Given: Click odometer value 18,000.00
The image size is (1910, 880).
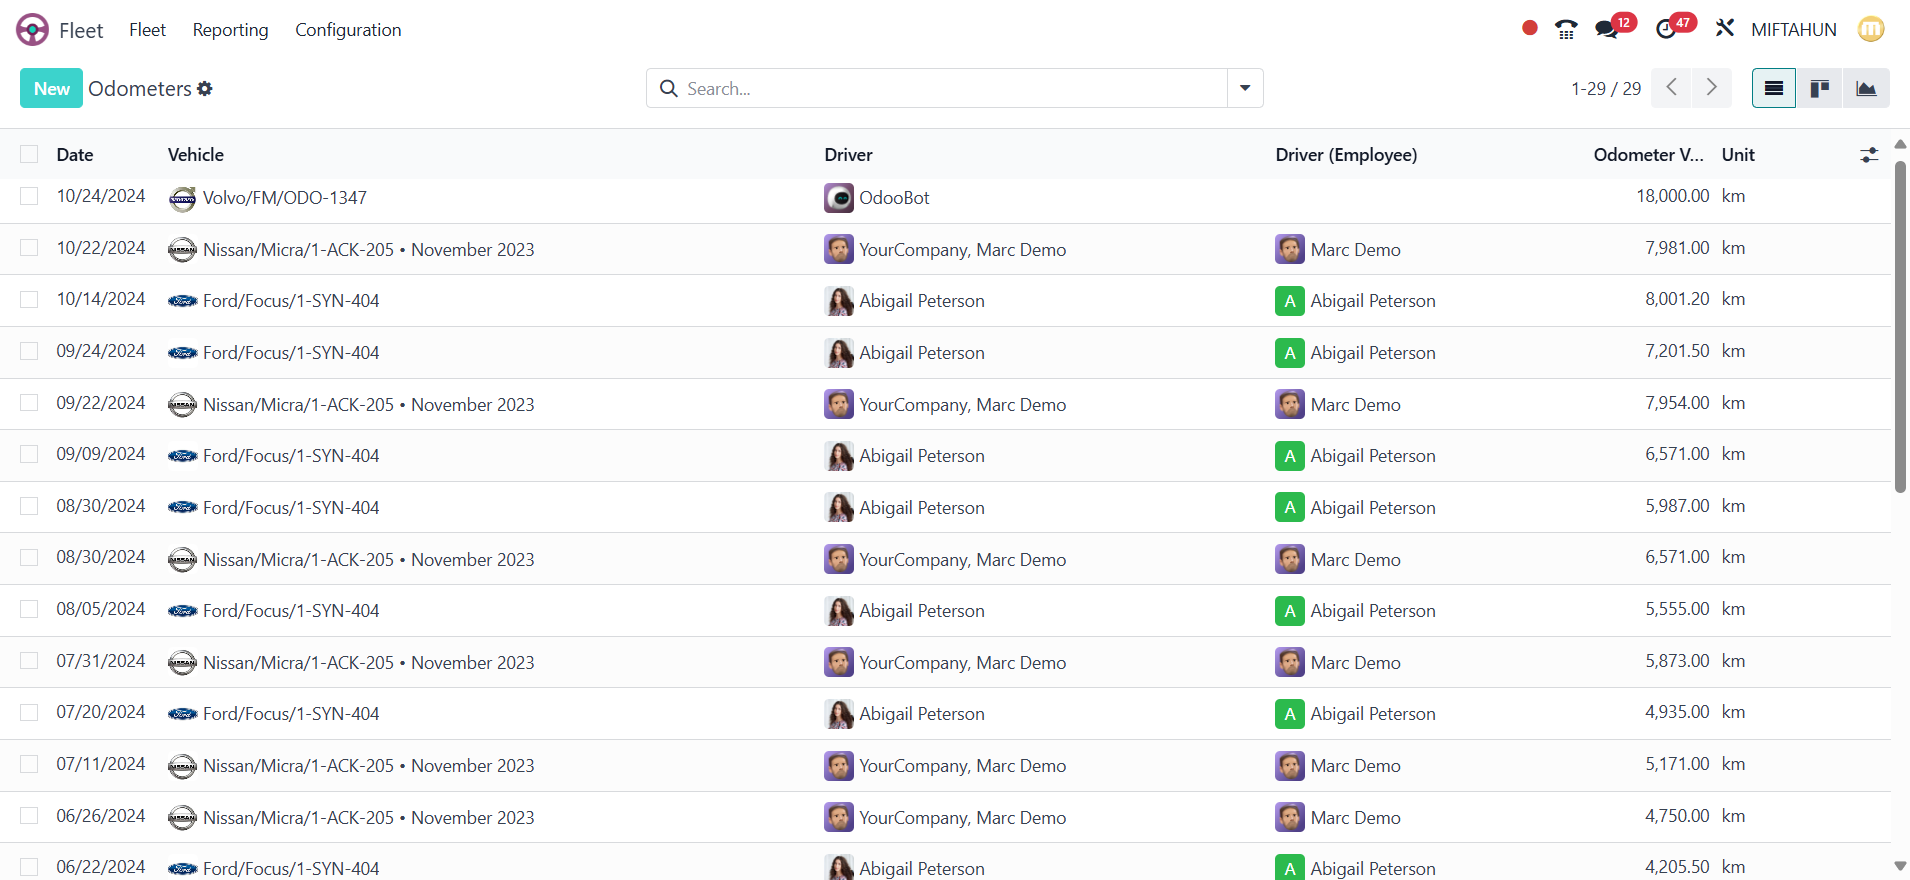Looking at the screenshot, I should [x=1673, y=196].
